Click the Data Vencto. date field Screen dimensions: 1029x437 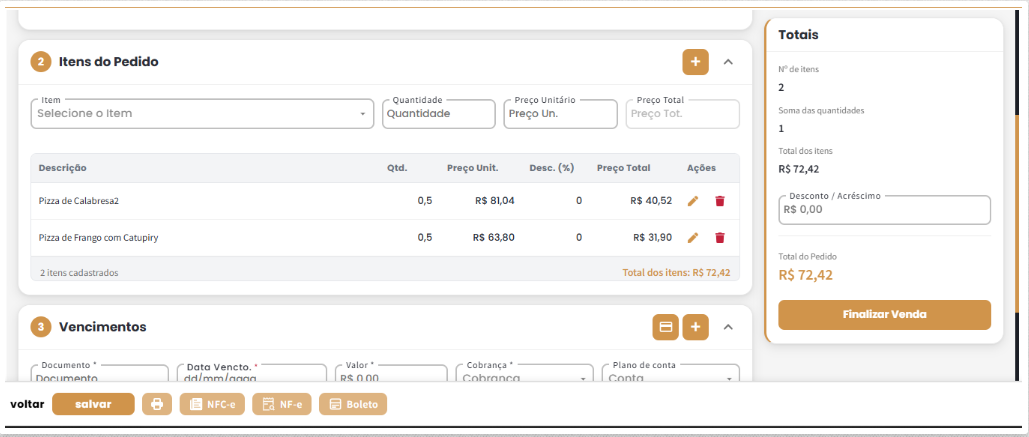(252, 373)
